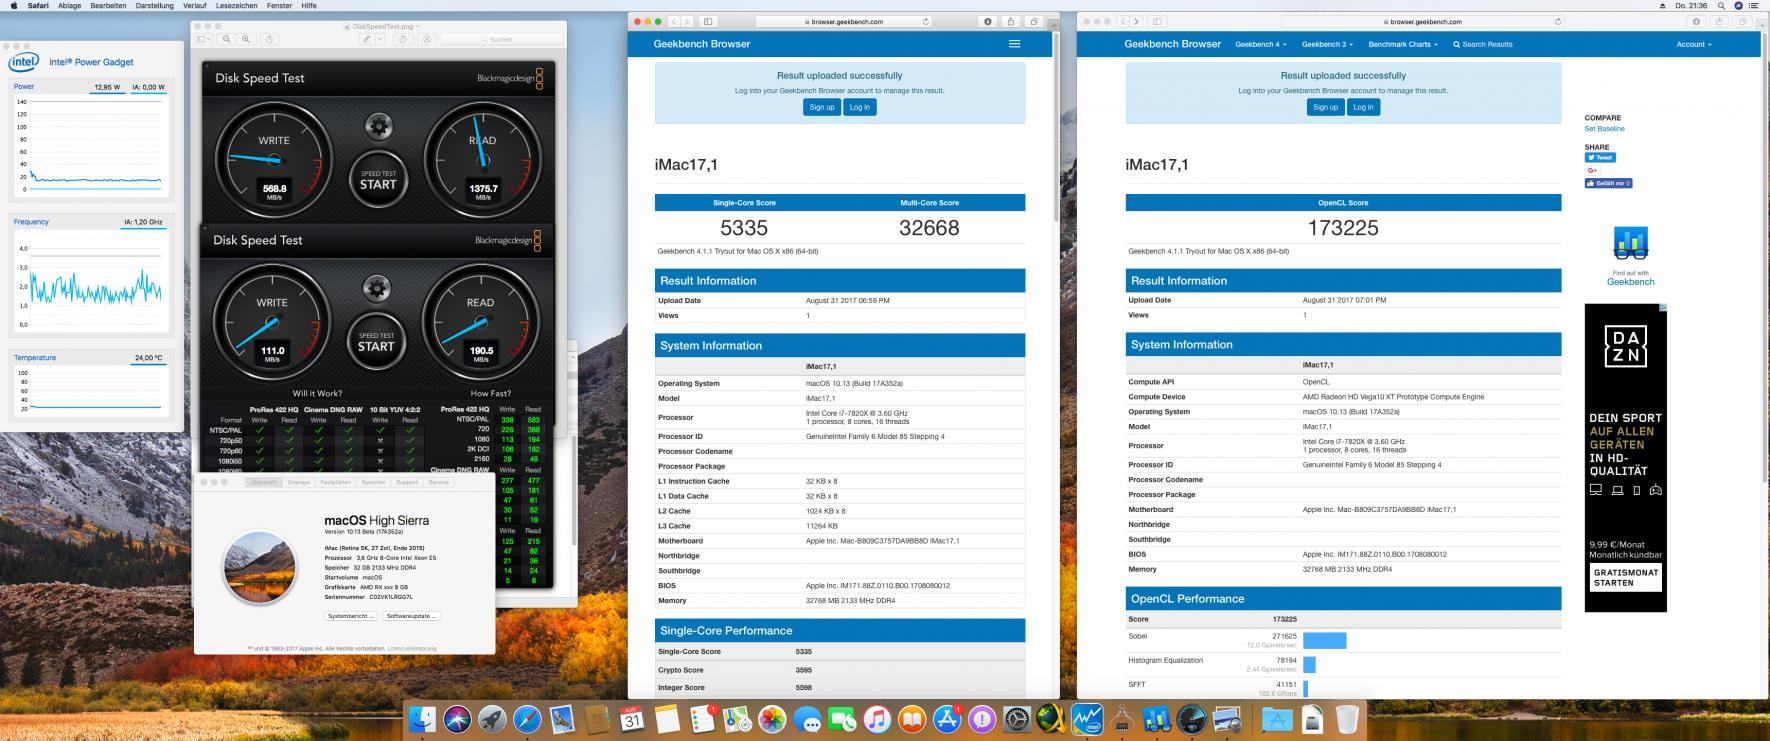This screenshot has width=1770, height=741.
Task: Click address bar in left Safari window
Action: 845,21
